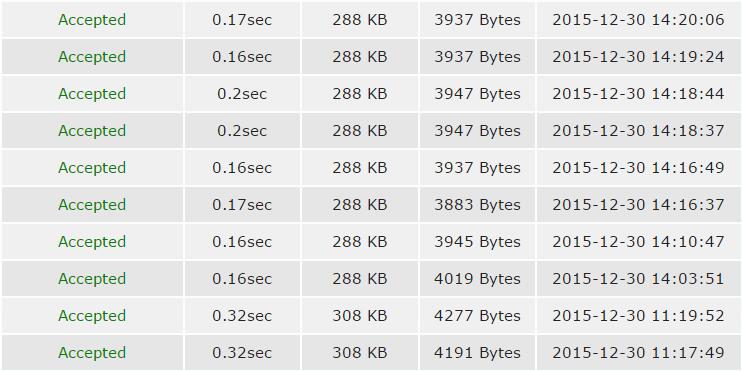This screenshot has height=371, width=742.
Task: Select 288 KB memory in 14:16:37 row
Action: coord(360,204)
